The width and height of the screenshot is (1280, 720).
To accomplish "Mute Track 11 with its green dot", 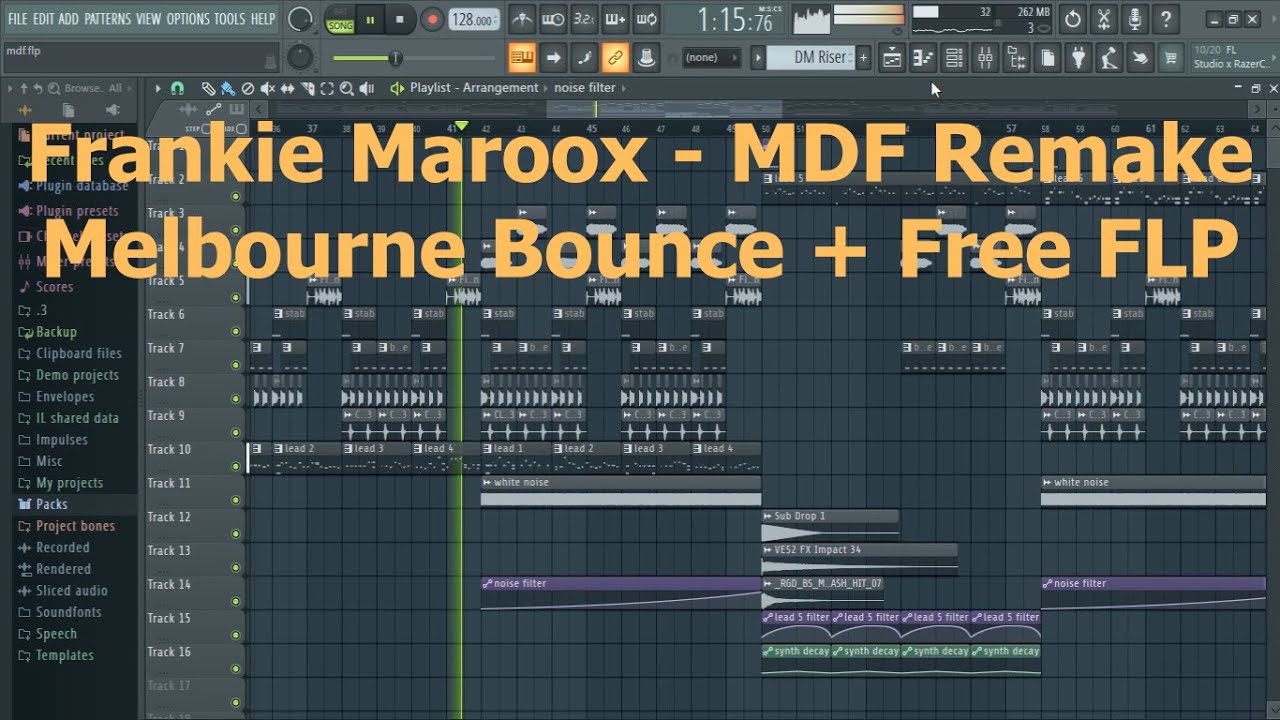I will [236, 500].
